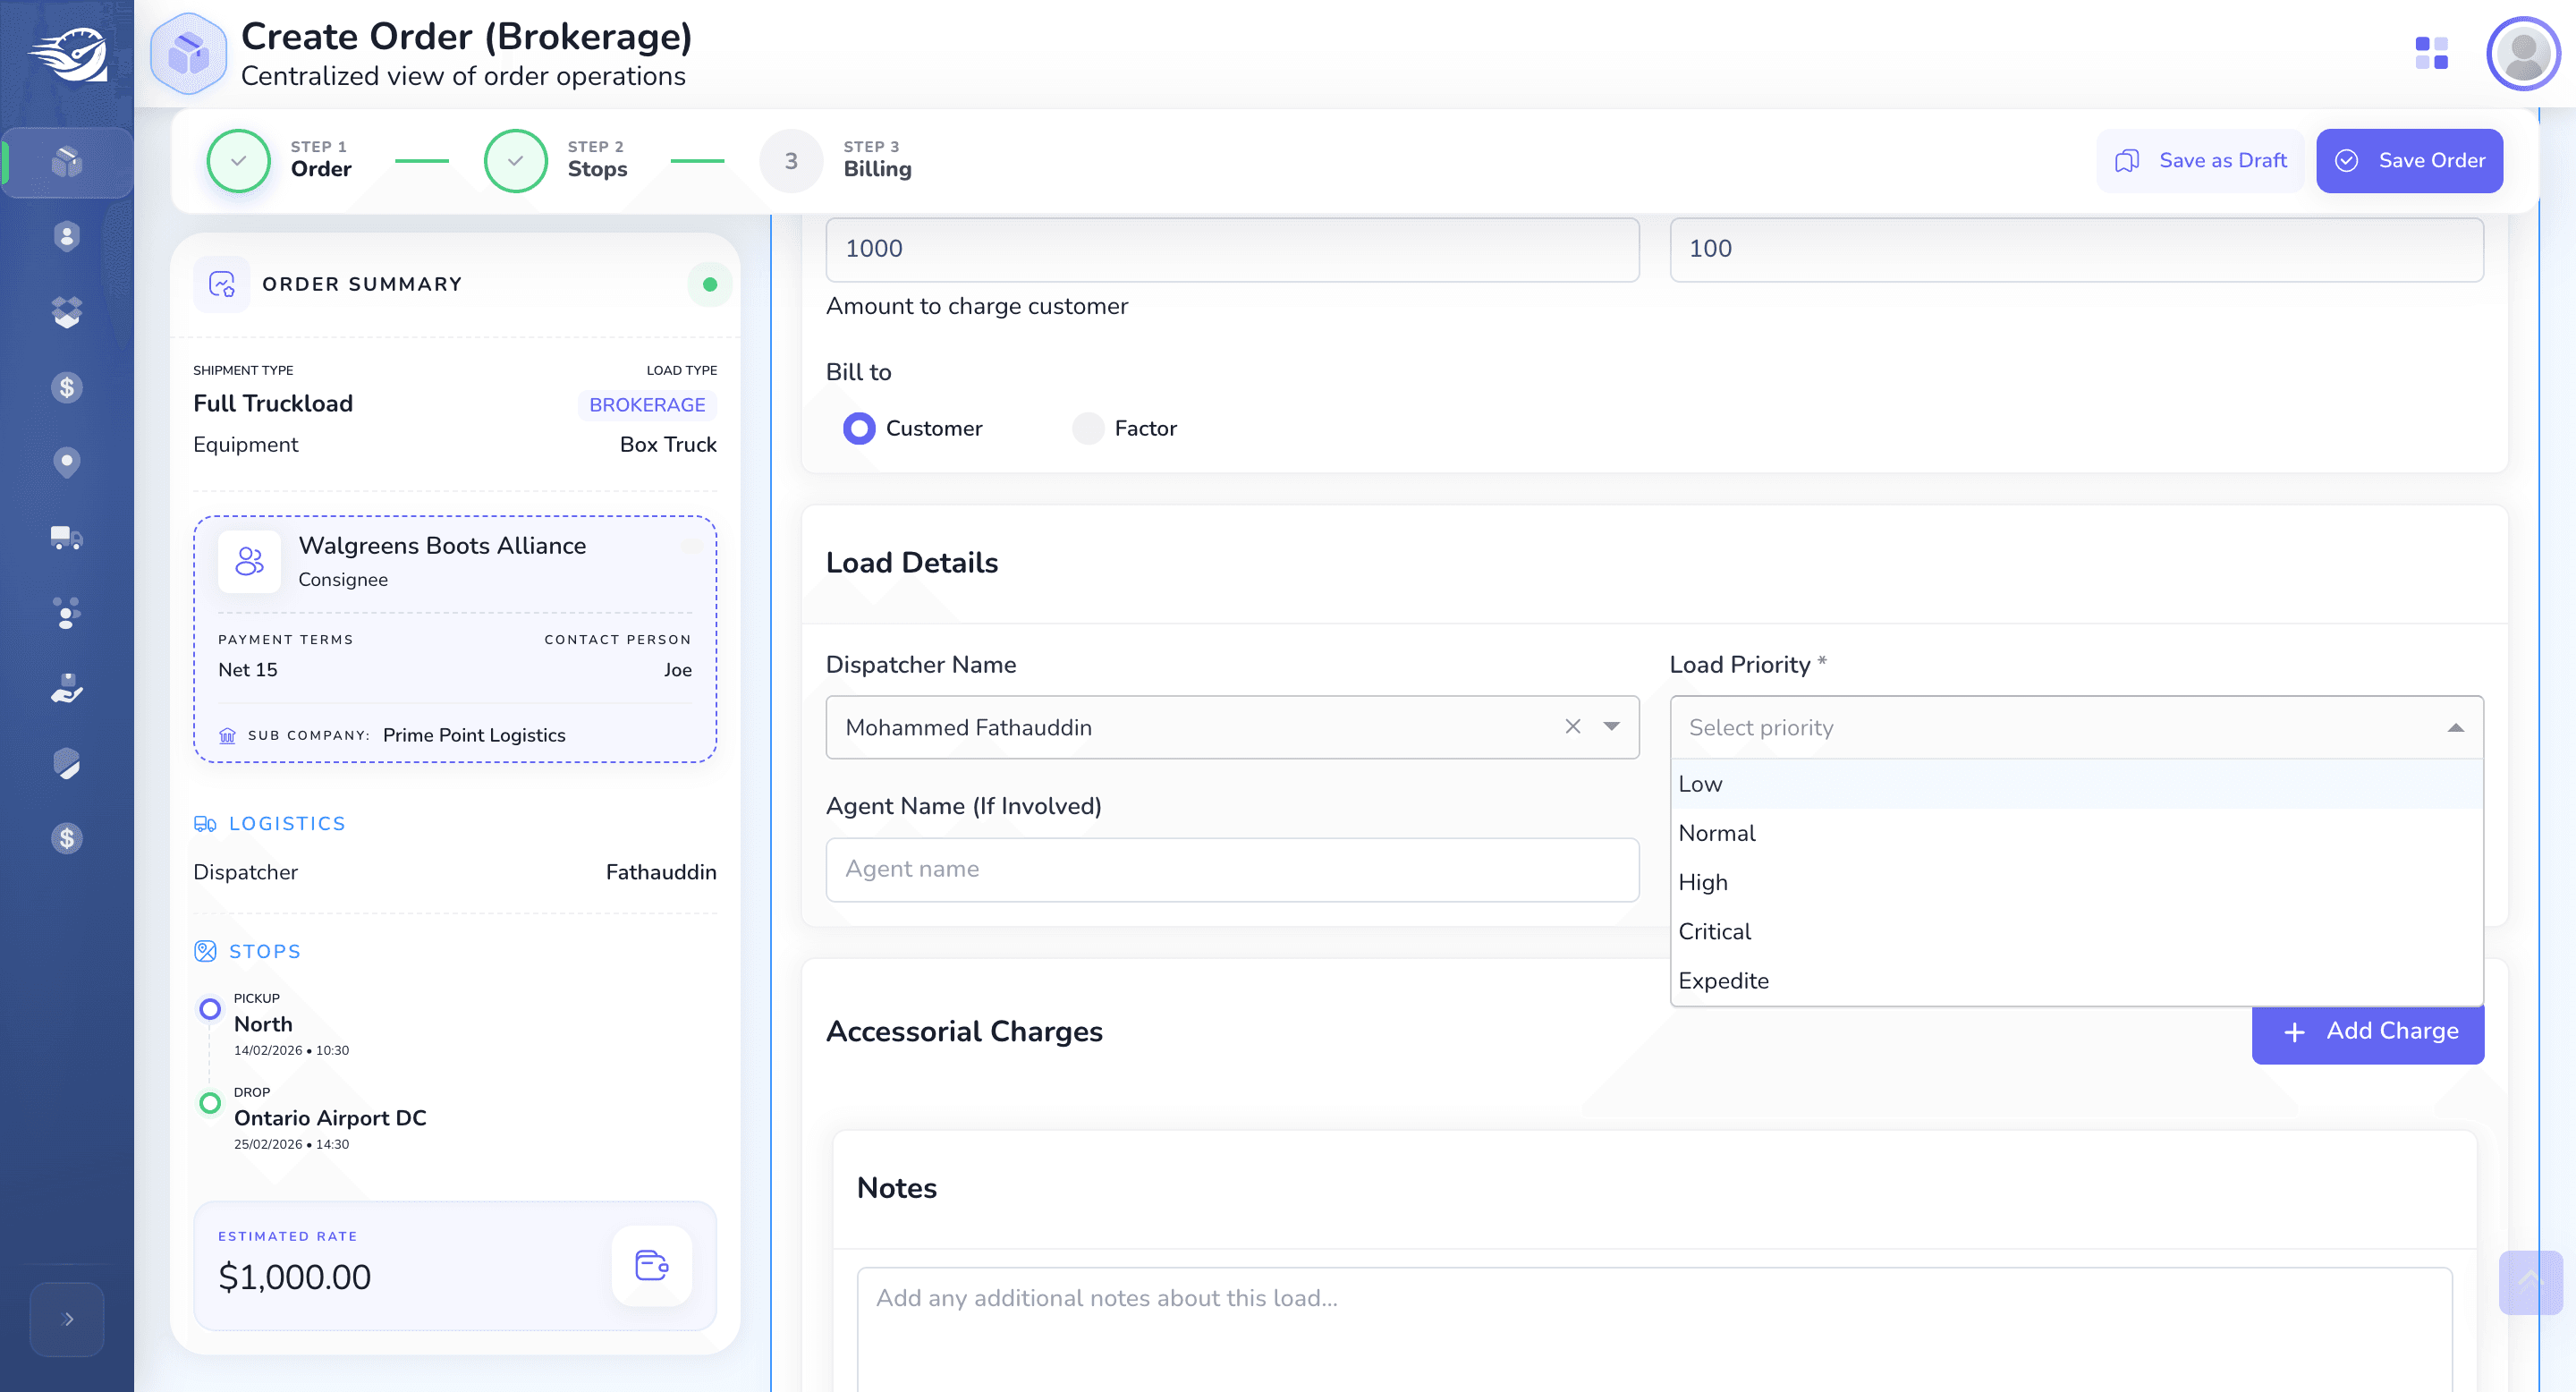
Task: Click the customer amount field showing 1000
Action: [x=1232, y=249]
